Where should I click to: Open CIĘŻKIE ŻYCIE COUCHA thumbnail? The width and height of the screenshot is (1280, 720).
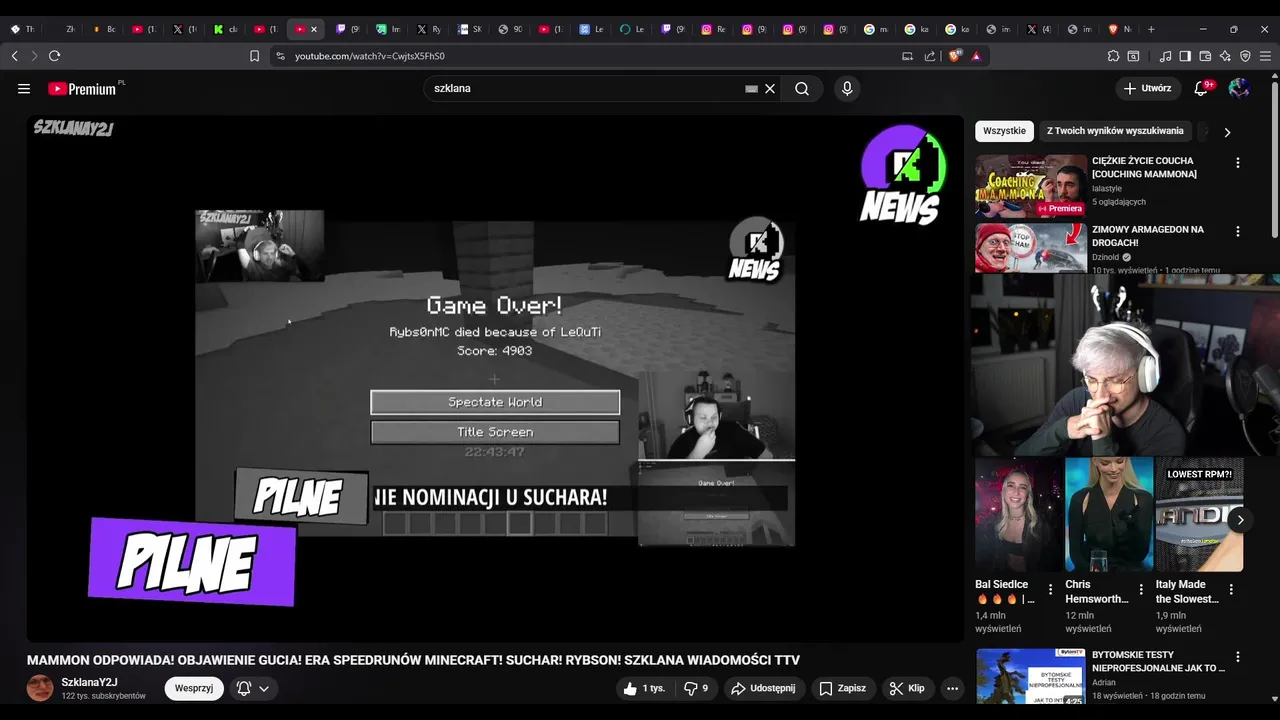click(x=1031, y=185)
